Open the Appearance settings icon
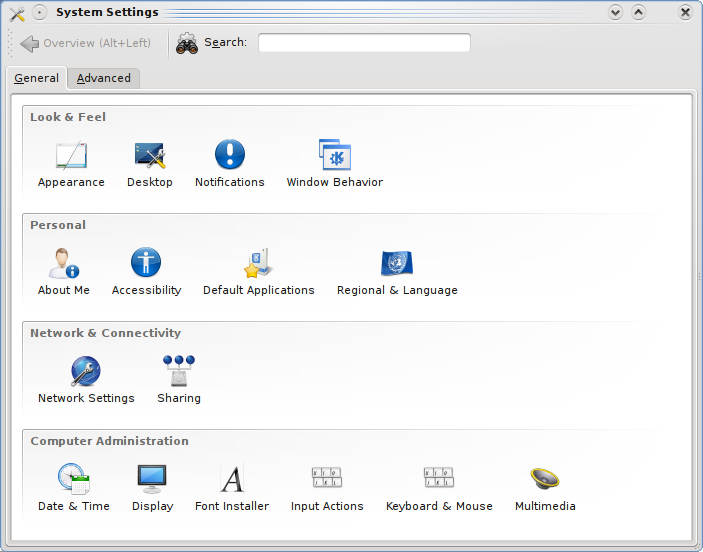703x552 pixels. pyautogui.click(x=71, y=155)
